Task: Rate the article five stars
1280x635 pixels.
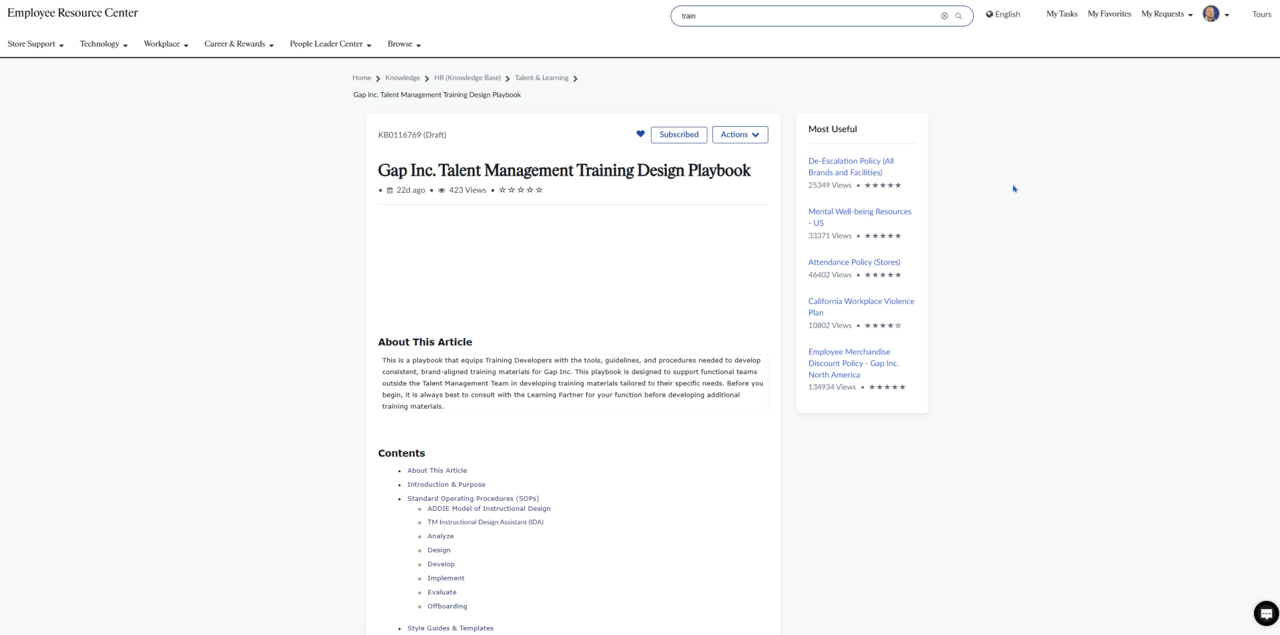Action: click(x=539, y=190)
